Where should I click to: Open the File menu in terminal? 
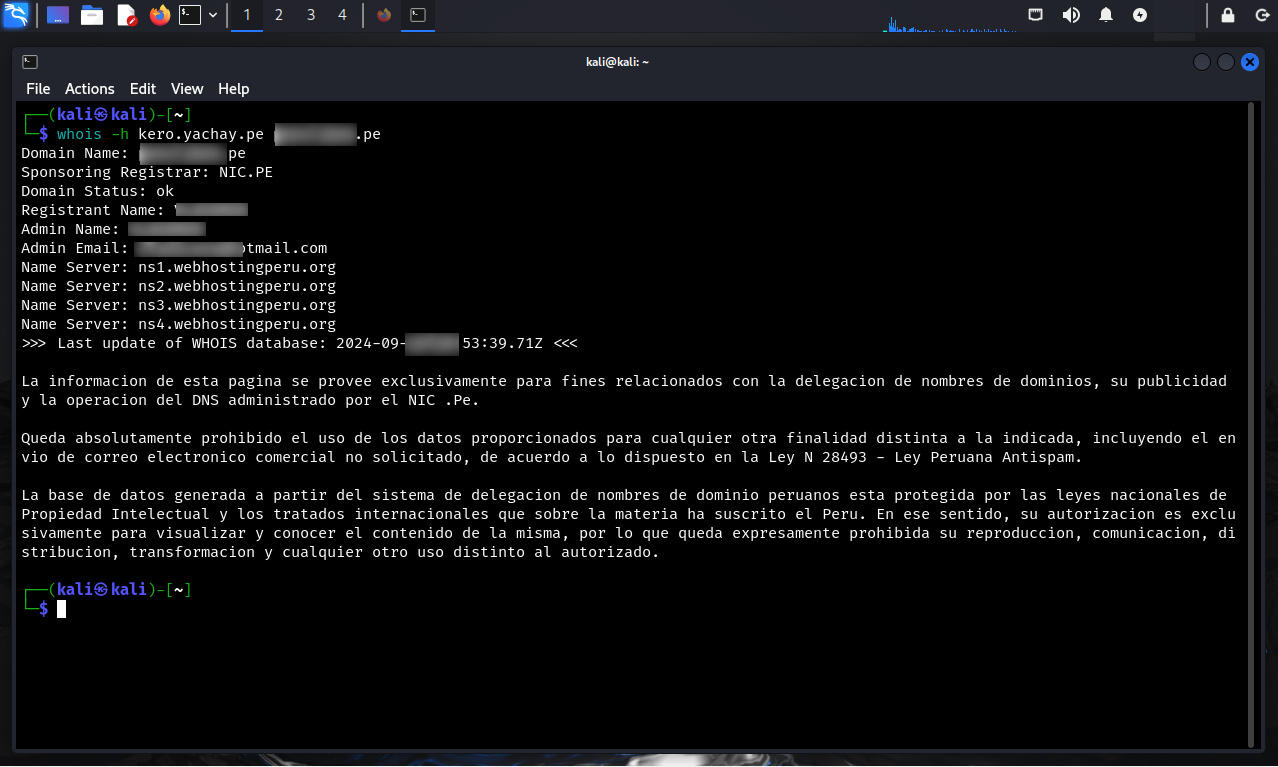pos(38,89)
